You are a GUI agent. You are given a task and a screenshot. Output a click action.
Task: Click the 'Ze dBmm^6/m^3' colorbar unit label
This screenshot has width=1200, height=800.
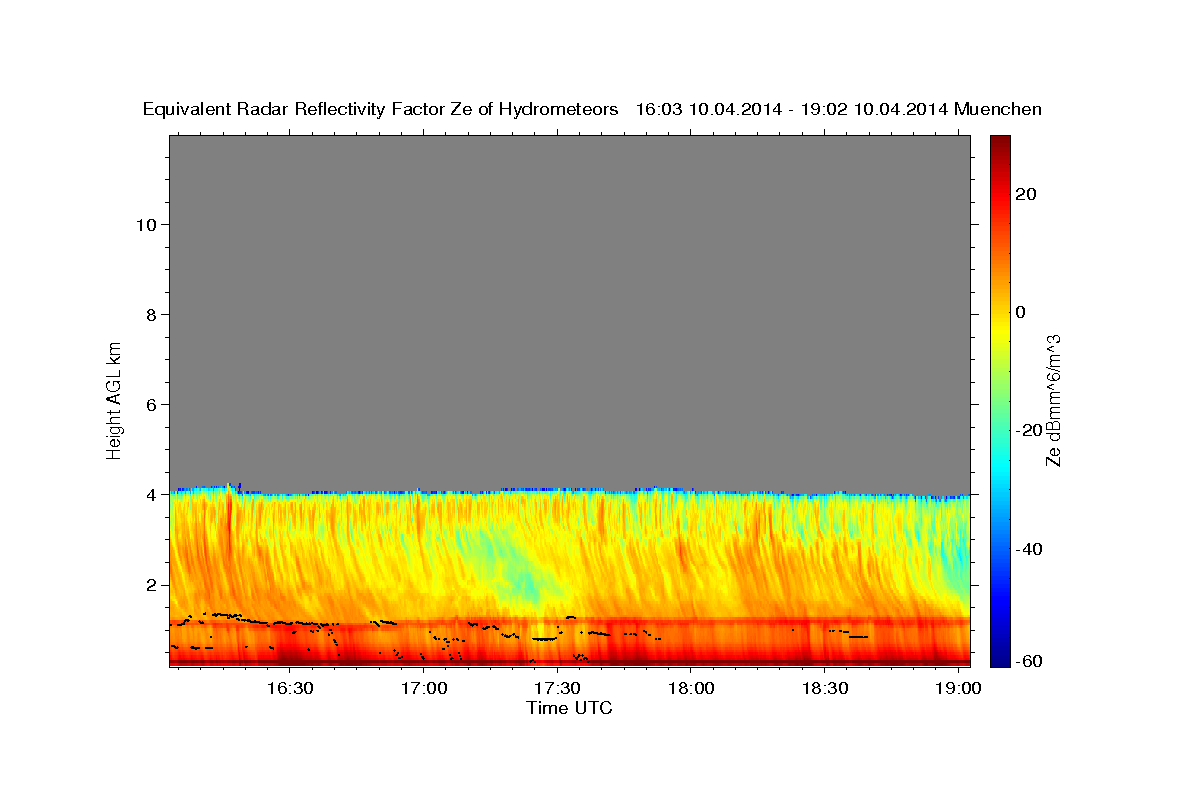[1053, 400]
